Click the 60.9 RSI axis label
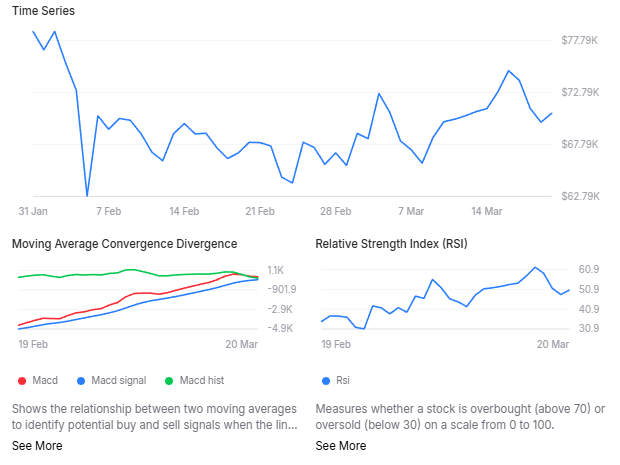The width and height of the screenshot is (620, 465). [x=589, y=270]
